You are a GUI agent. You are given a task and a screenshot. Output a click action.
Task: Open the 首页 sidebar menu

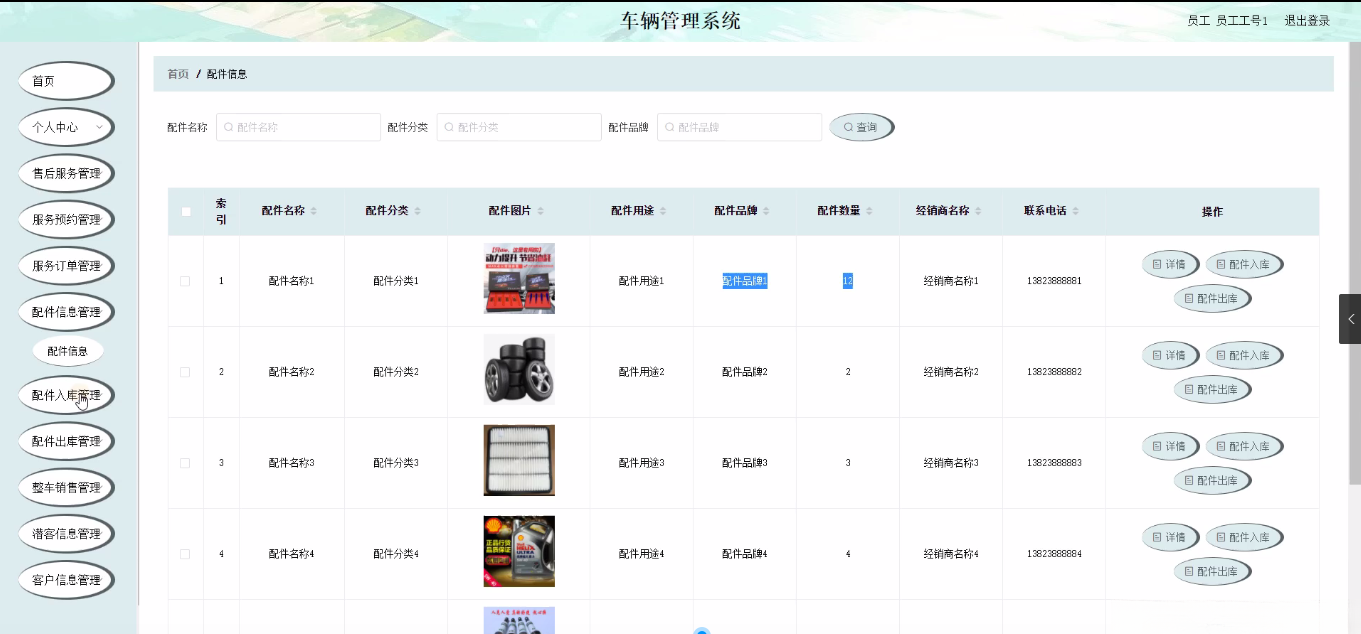click(66, 81)
